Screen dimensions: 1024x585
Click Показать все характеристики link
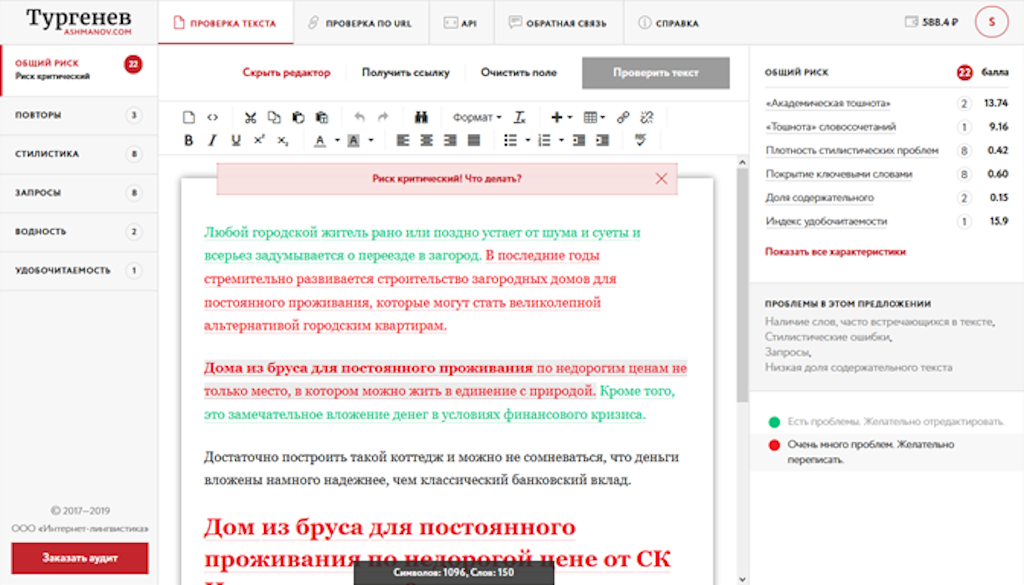(x=835, y=251)
